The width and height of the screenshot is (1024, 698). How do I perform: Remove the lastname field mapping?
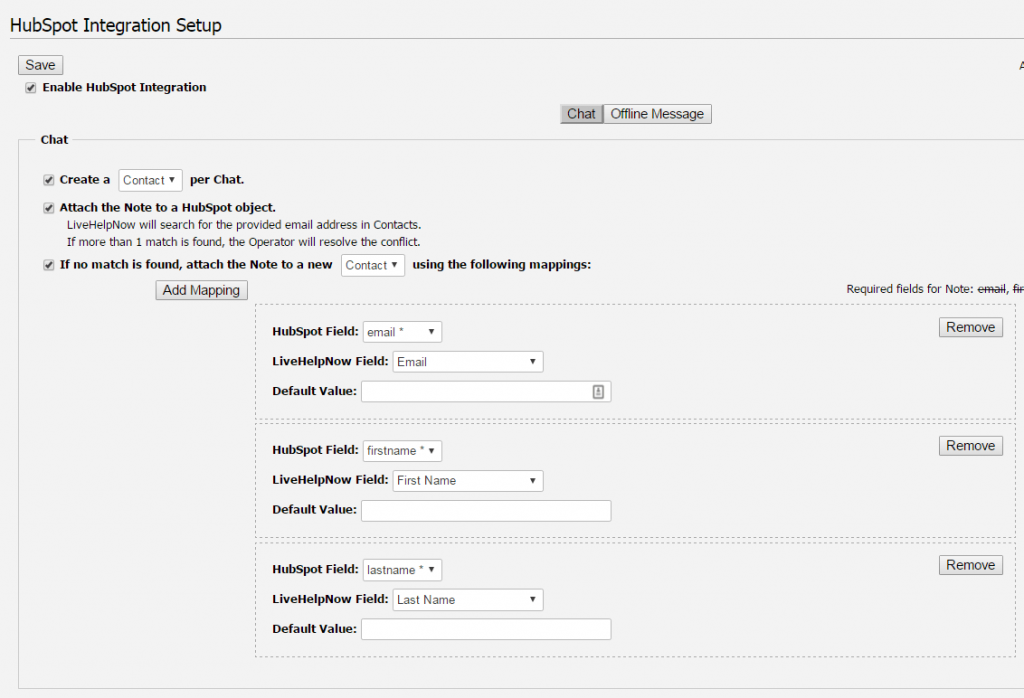970,565
